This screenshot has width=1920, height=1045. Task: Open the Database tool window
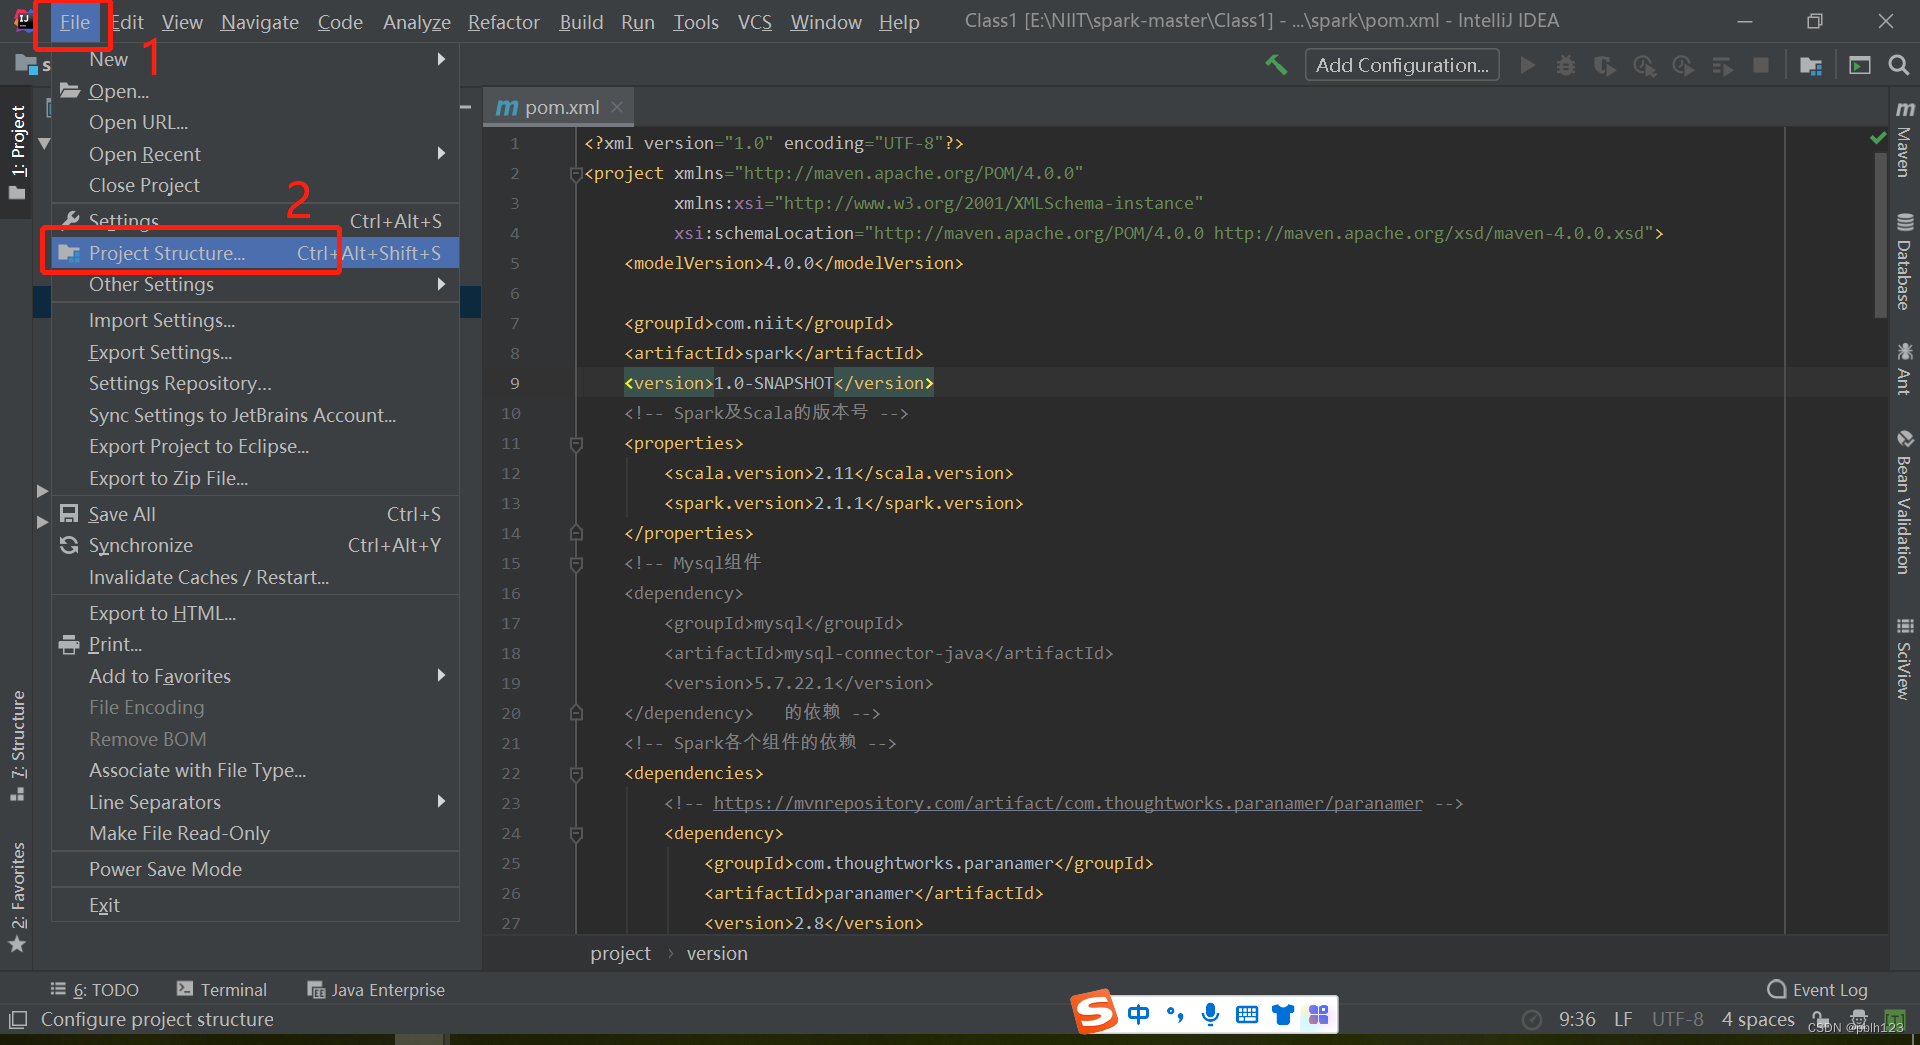(x=1904, y=262)
